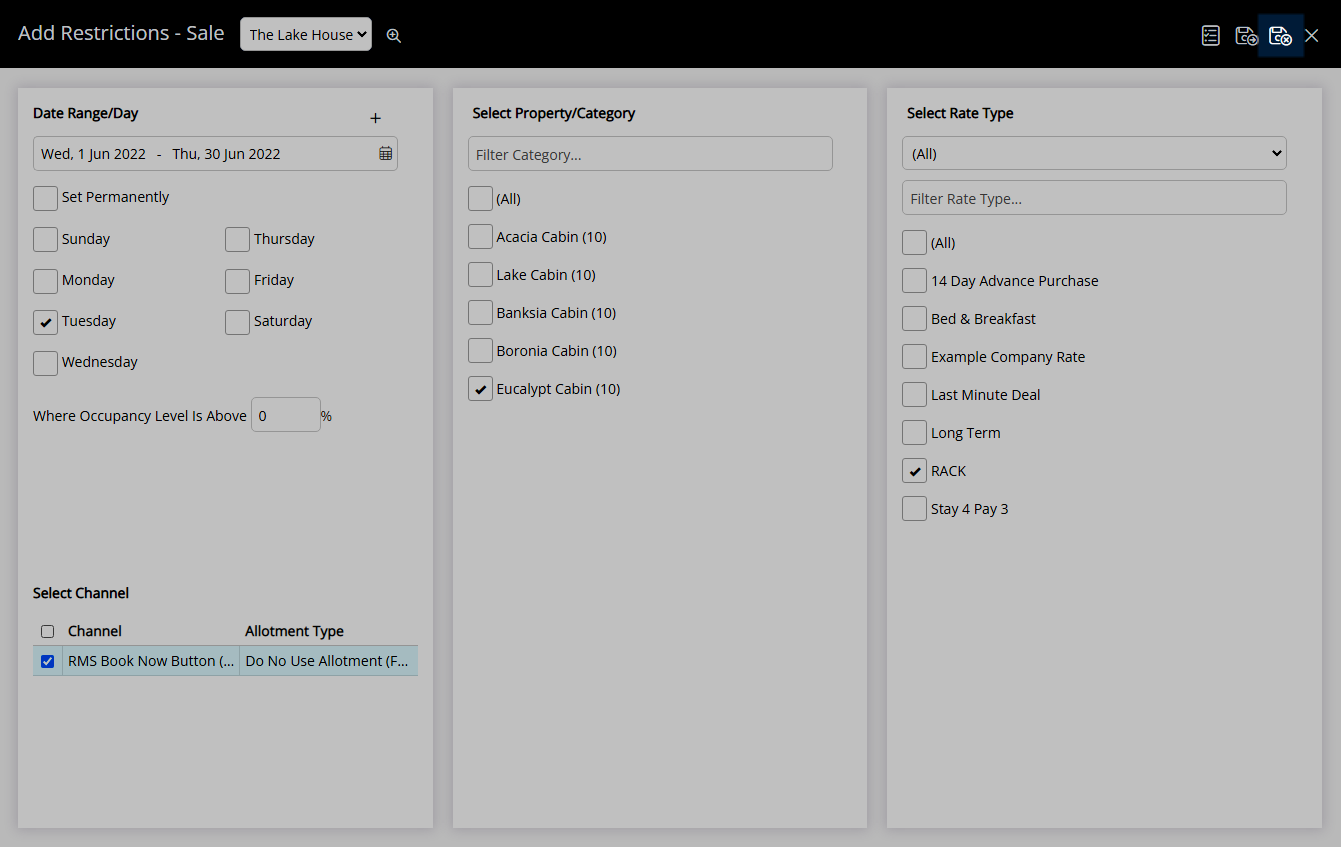Screen dimensions: 1341x847
Task: Tick Example Company Rate checkbox
Action: tap(915, 357)
